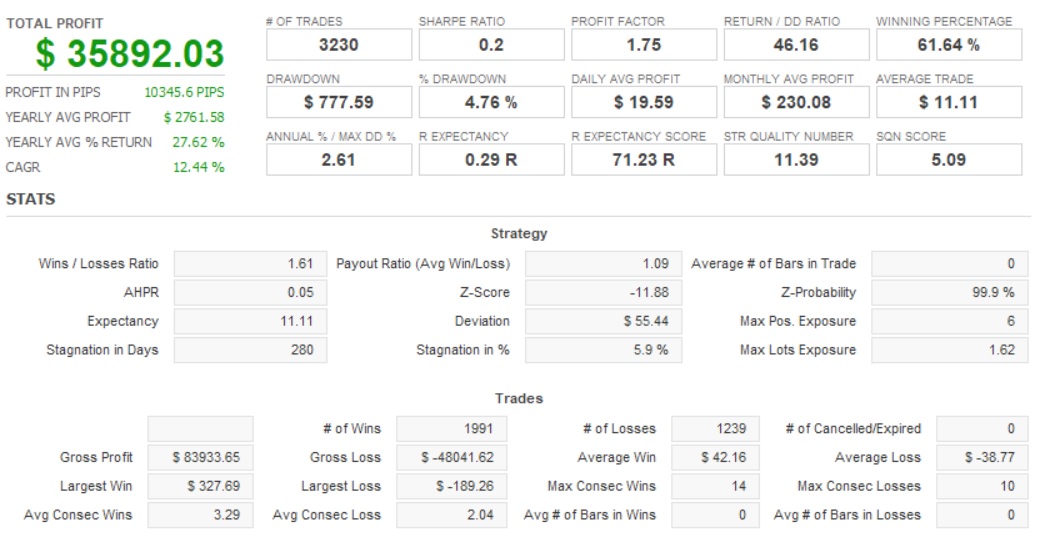Screen dimensions: 1046x542
Task: Click the Sharpe Ratio value box
Action: (x=491, y=45)
